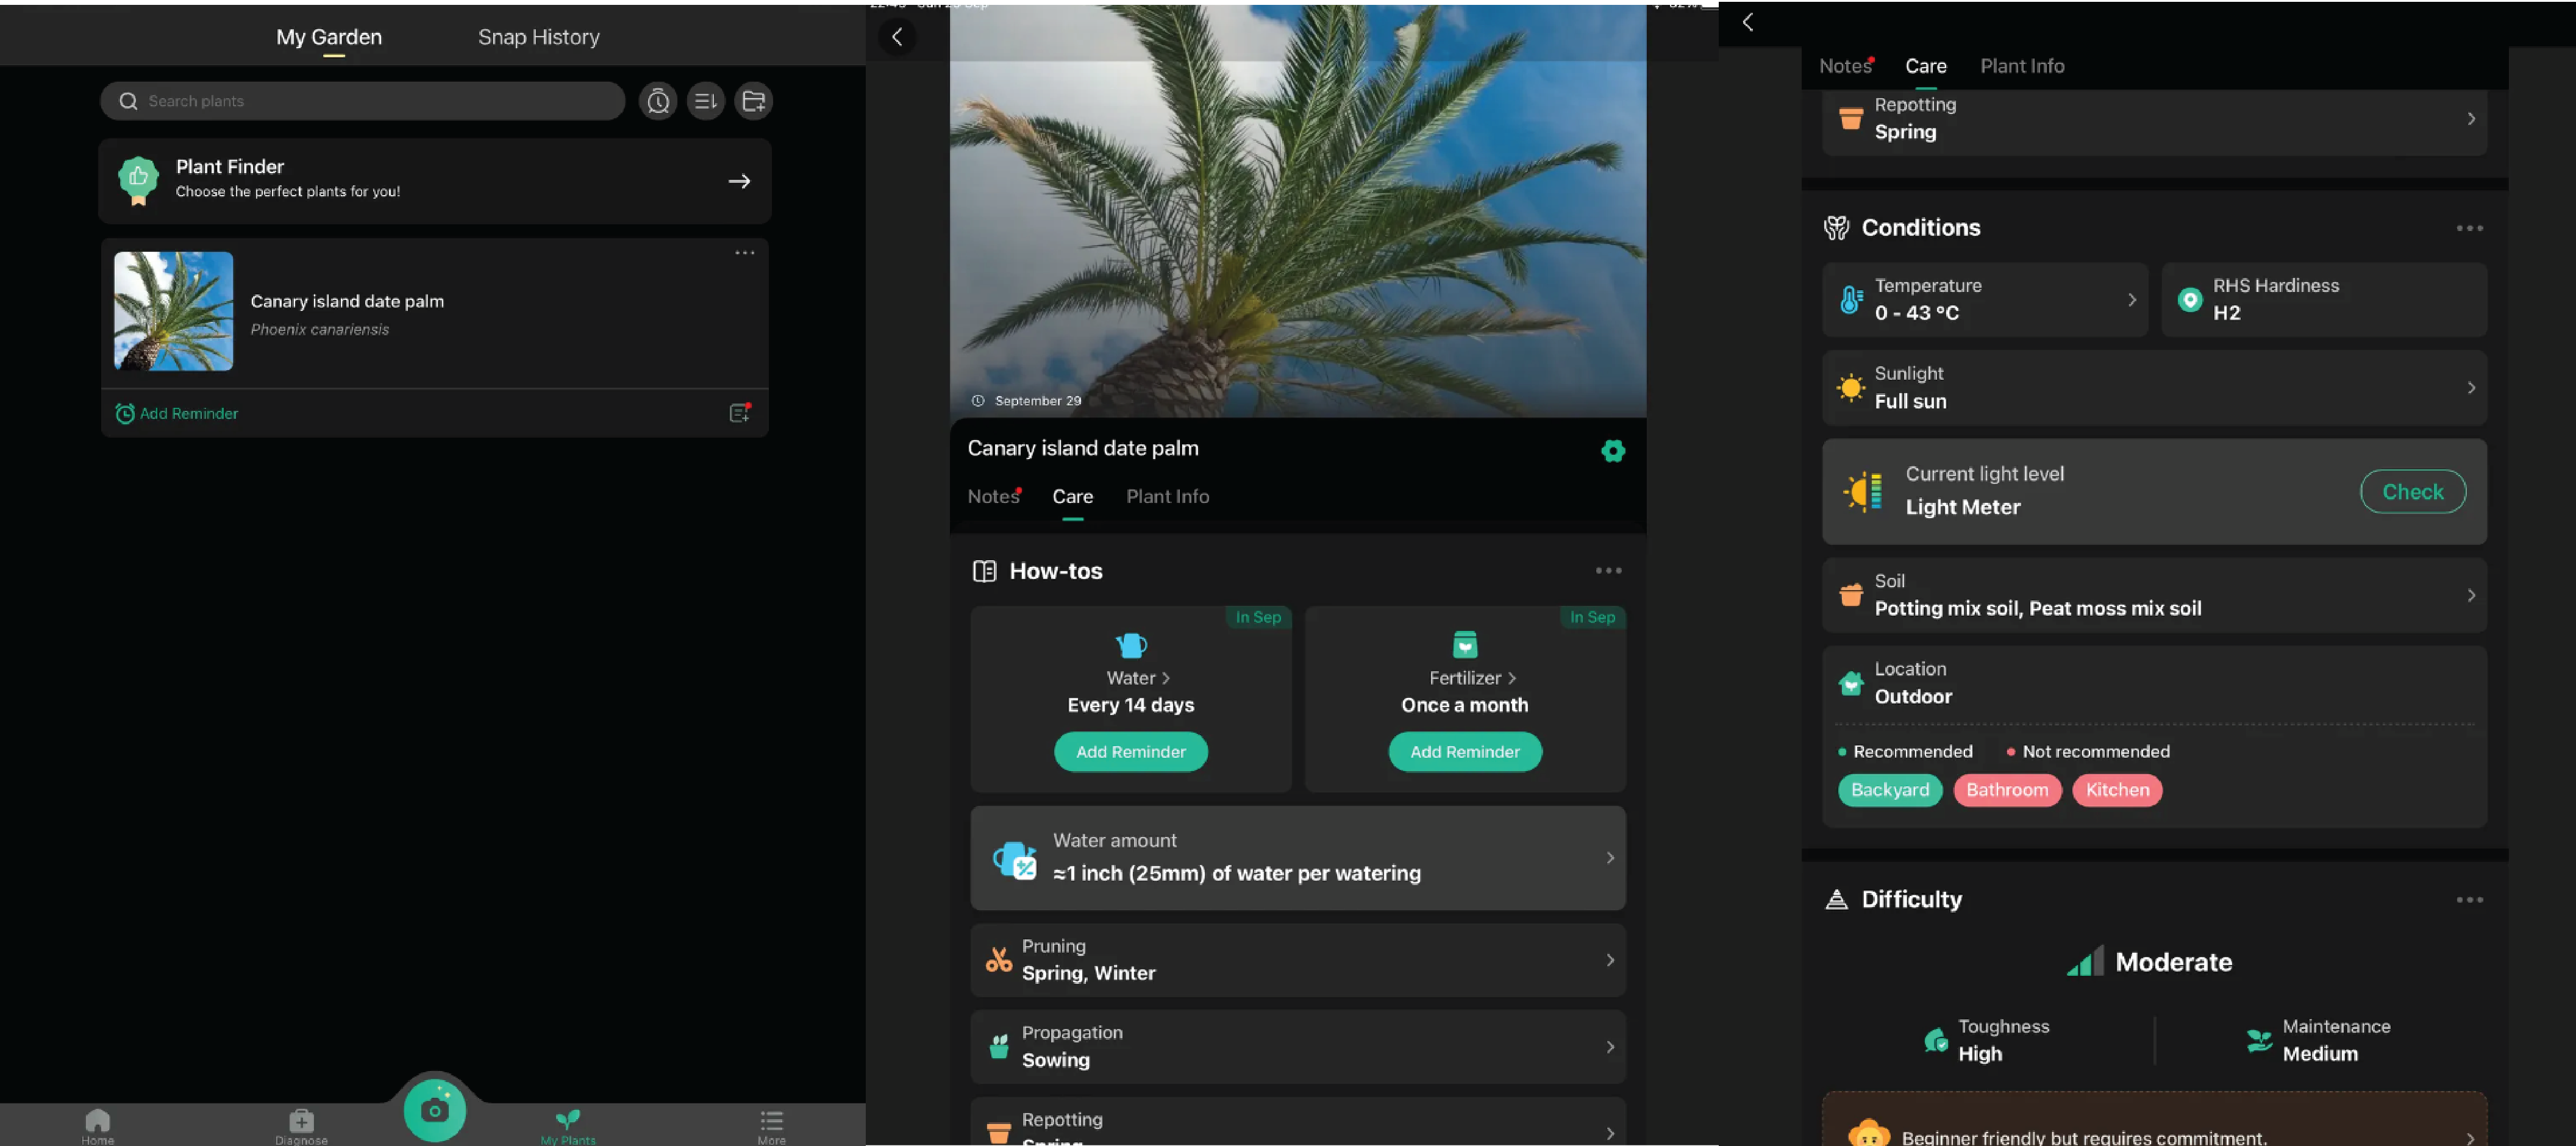Select the Backyard location tag
Image resolution: width=2576 pixels, height=1146 pixels.
(1889, 790)
